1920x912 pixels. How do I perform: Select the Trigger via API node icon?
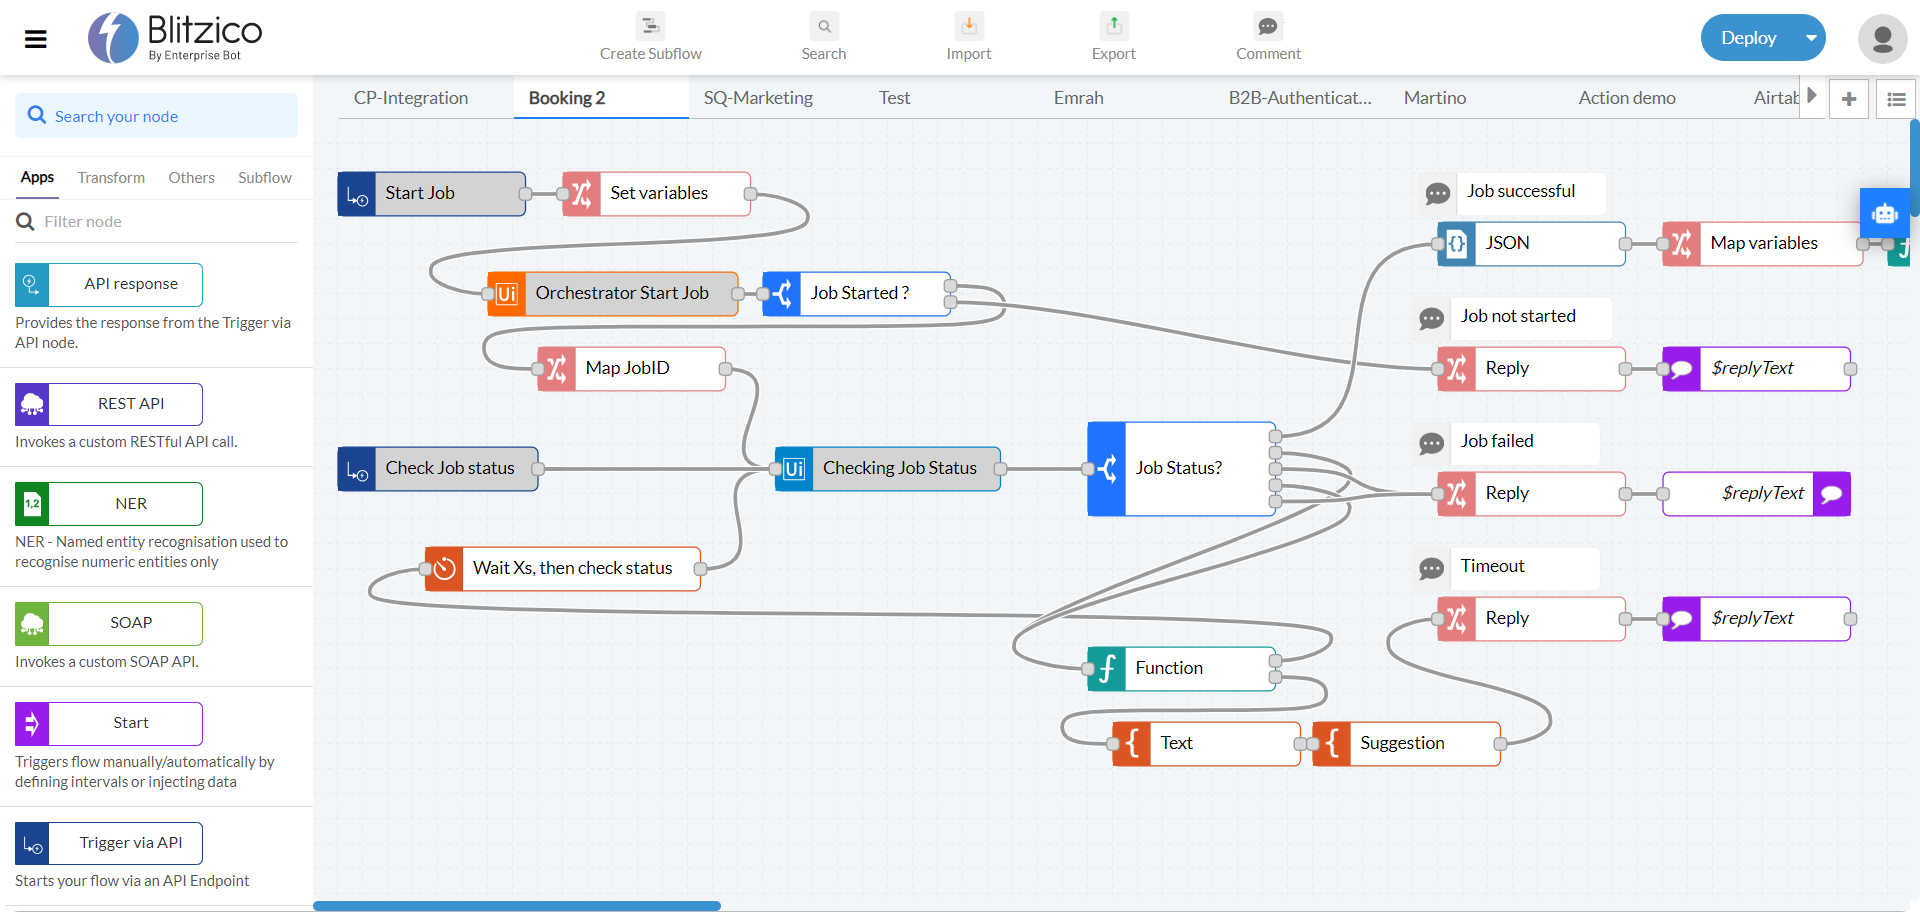33,843
